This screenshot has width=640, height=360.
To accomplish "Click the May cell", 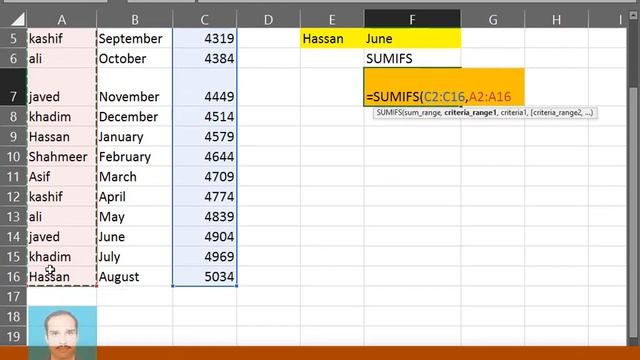I will [135, 217].
